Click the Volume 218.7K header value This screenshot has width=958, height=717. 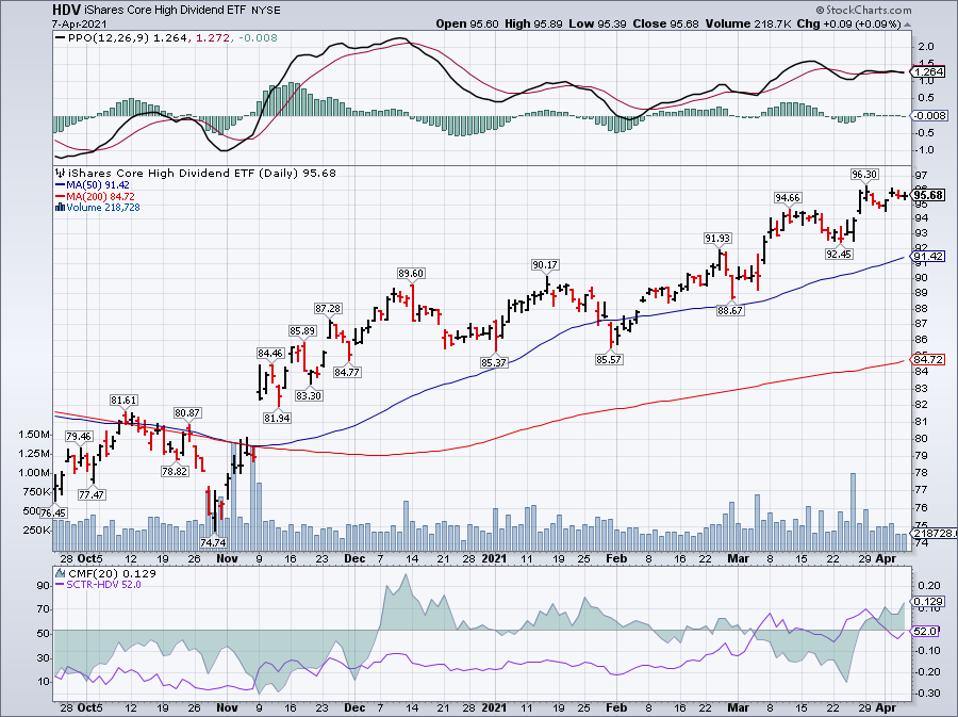coord(749,24)
